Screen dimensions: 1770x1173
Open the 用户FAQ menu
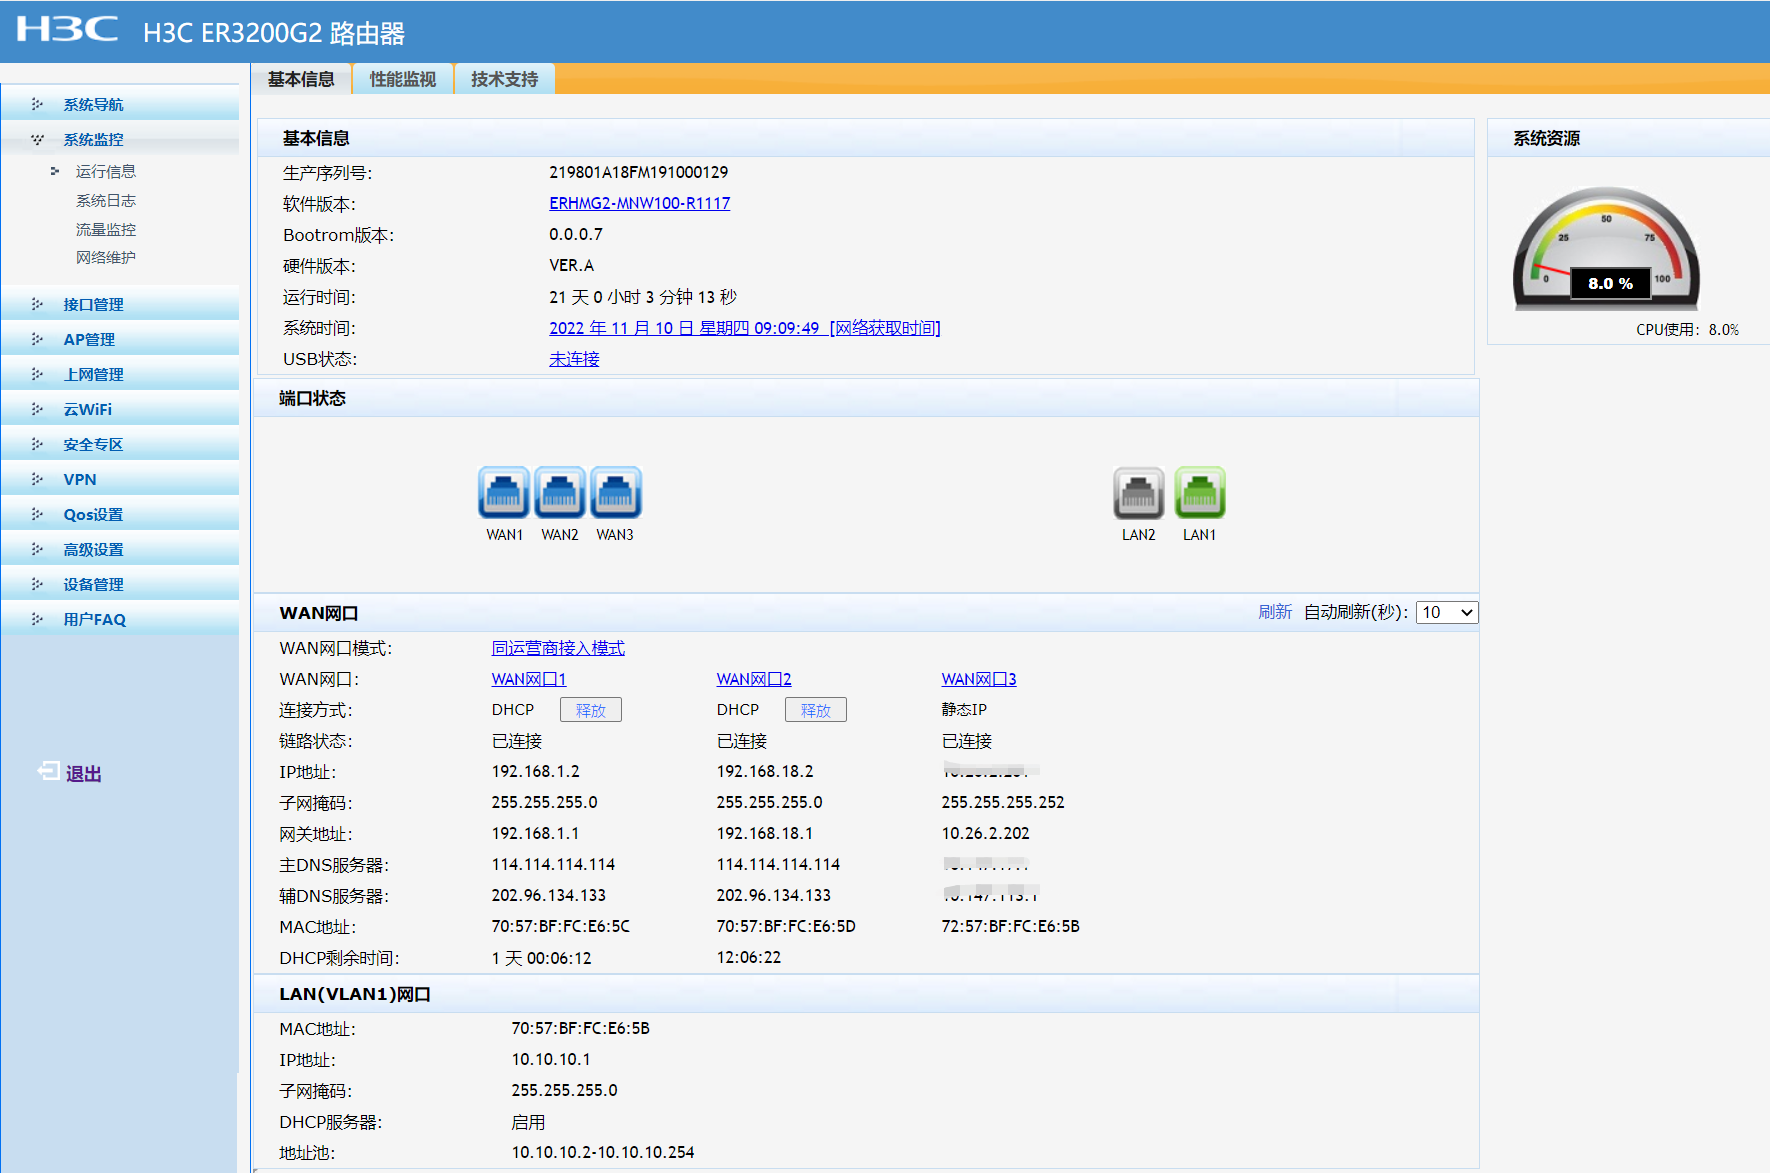(95, 619)
